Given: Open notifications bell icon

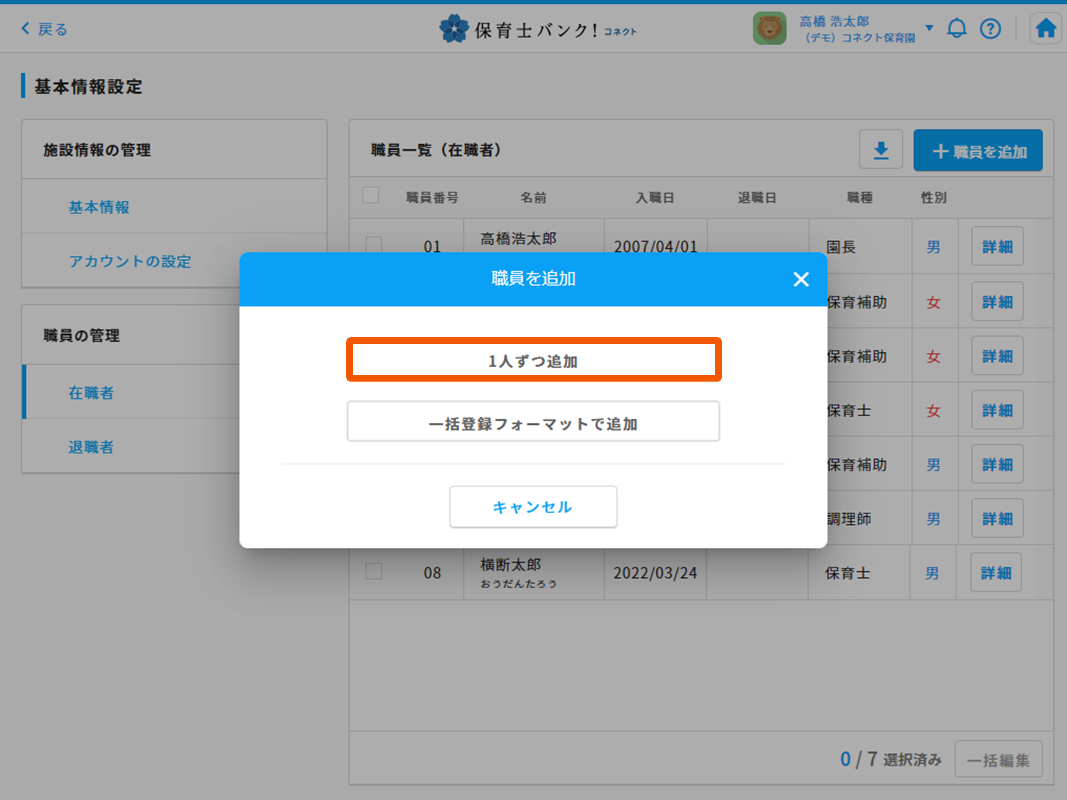Looking at the screenshot, I should pyautogui.click(x=957, y=29).
